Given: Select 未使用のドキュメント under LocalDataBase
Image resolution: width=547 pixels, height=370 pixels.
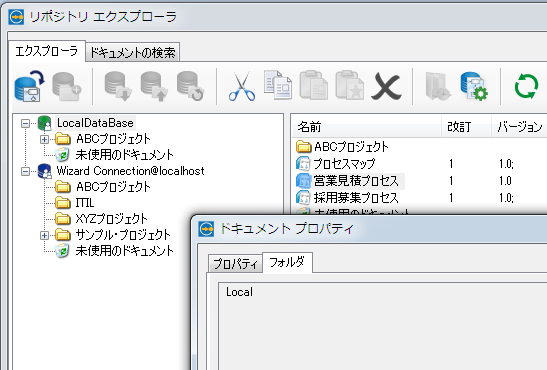Looking at the screenshot, I should pos(125,155).
